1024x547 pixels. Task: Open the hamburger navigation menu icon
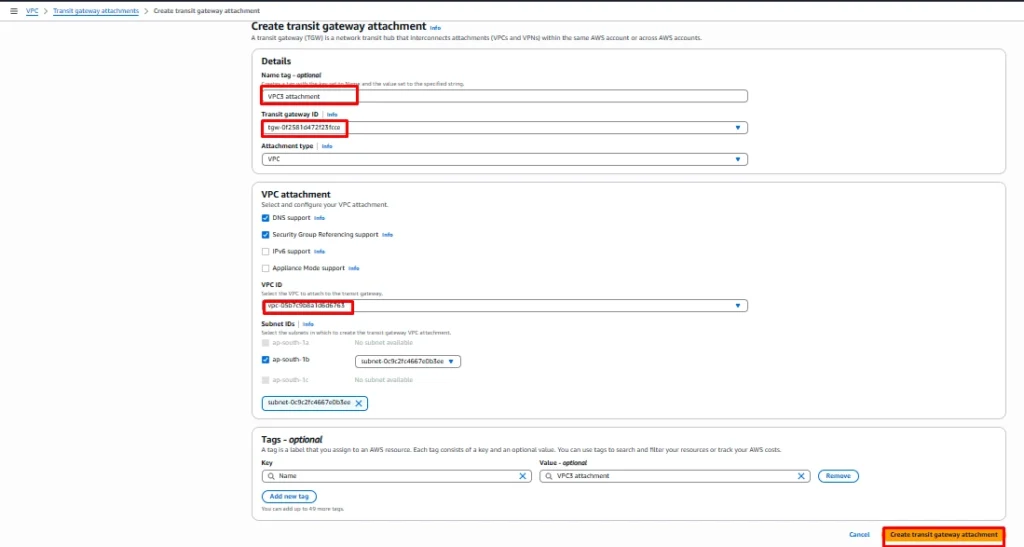pyautogui.click(x=13, y=10)
